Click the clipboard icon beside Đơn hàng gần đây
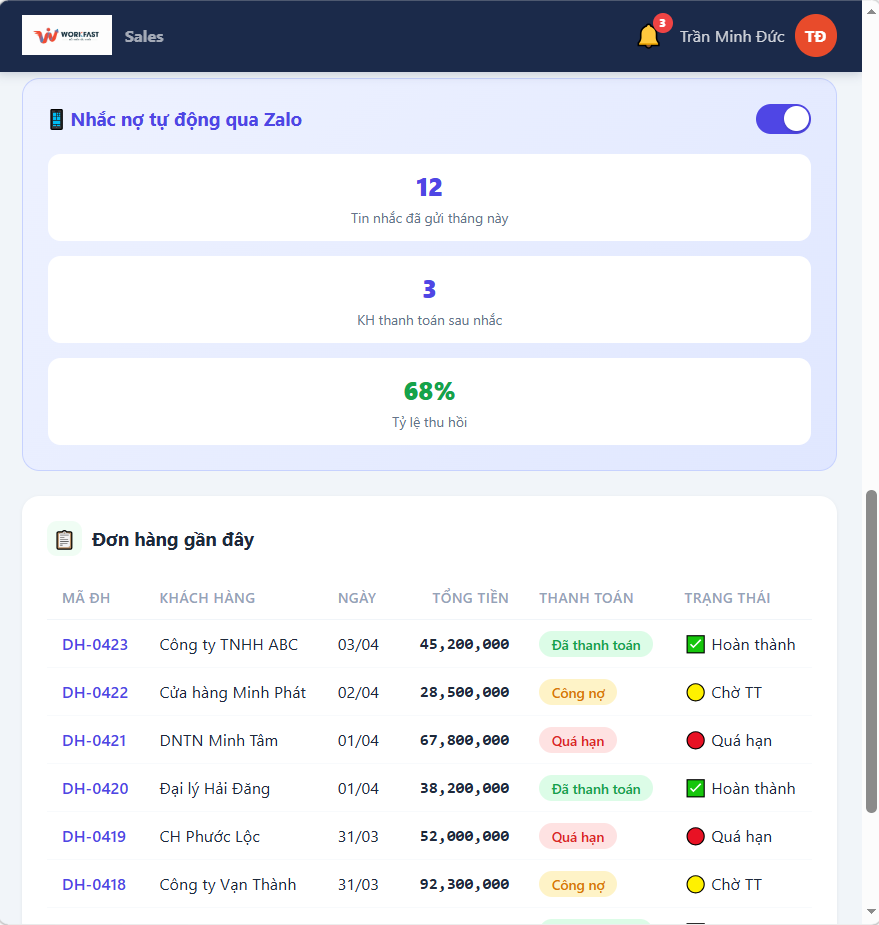The image size is (879, 925). coord(64,540)
